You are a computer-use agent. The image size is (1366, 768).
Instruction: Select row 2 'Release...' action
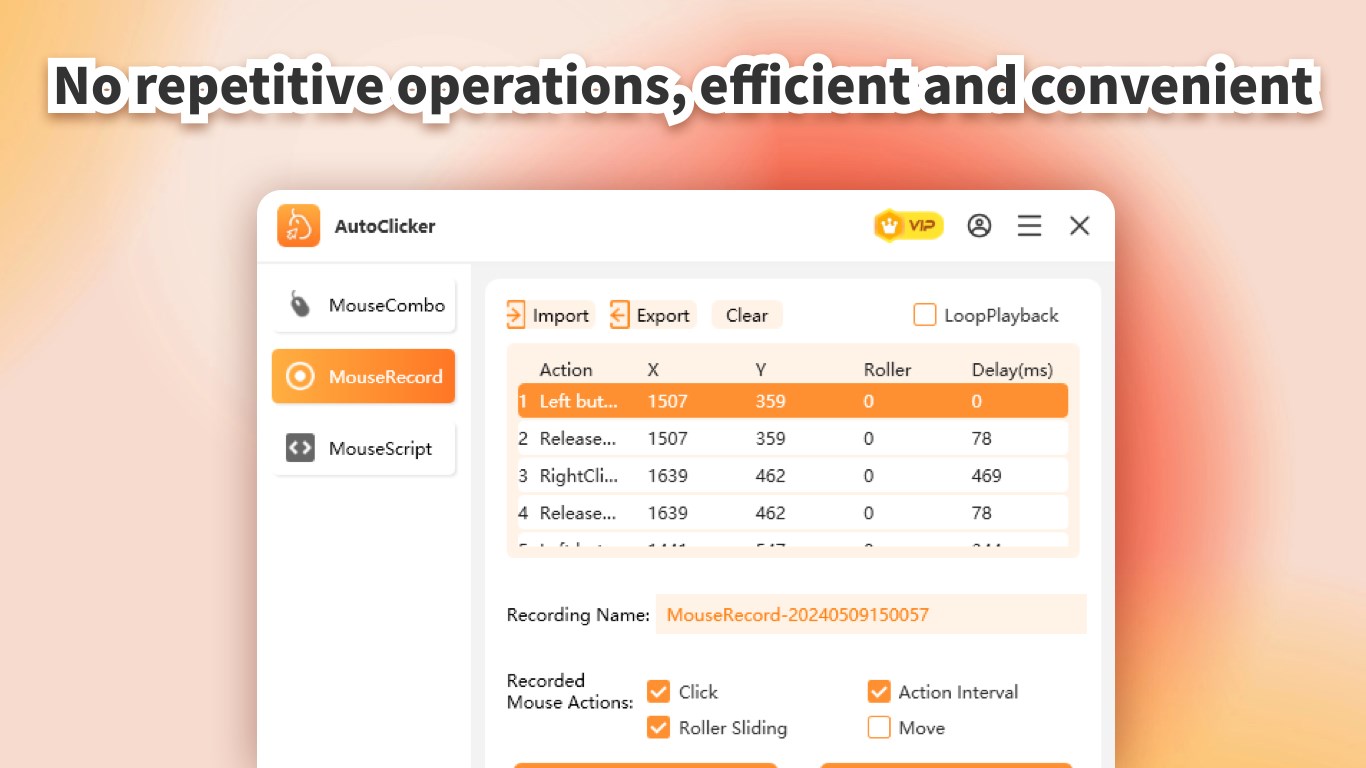coord(792,438)
